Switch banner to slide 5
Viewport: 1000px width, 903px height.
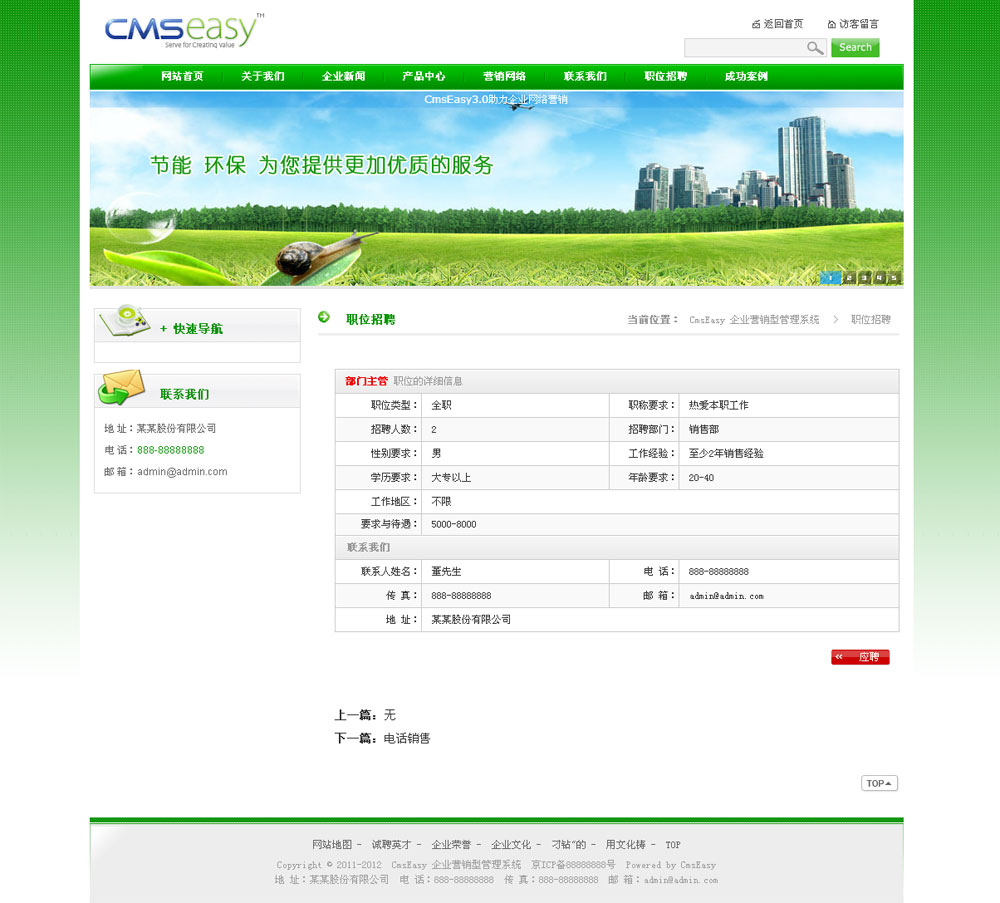[893, 278]
